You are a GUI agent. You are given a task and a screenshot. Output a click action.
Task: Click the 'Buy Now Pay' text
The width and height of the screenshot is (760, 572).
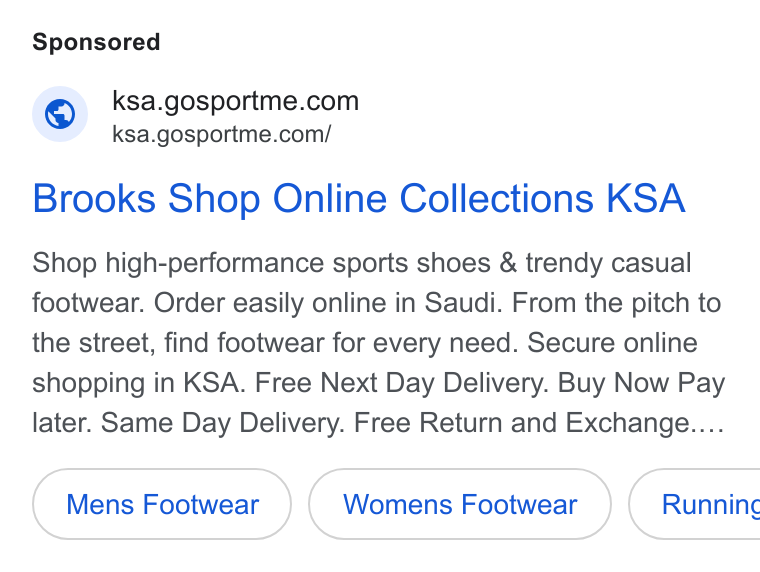coord(641,383)
